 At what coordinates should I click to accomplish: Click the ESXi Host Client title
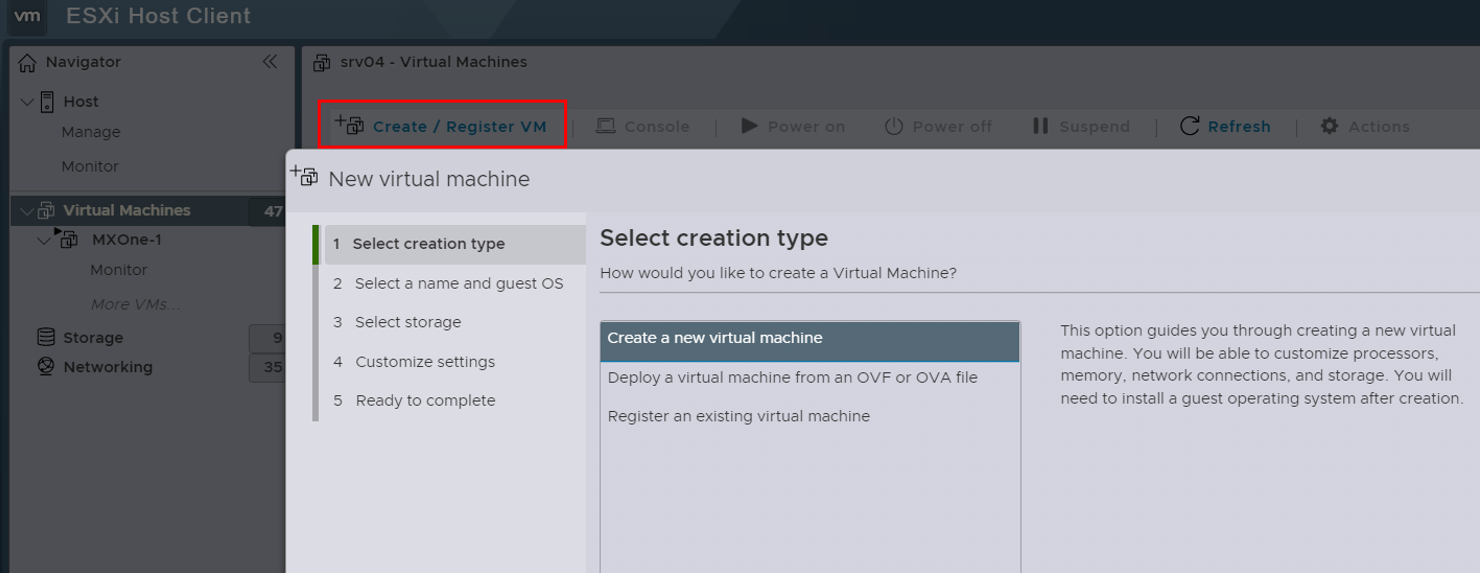point(158,16)
